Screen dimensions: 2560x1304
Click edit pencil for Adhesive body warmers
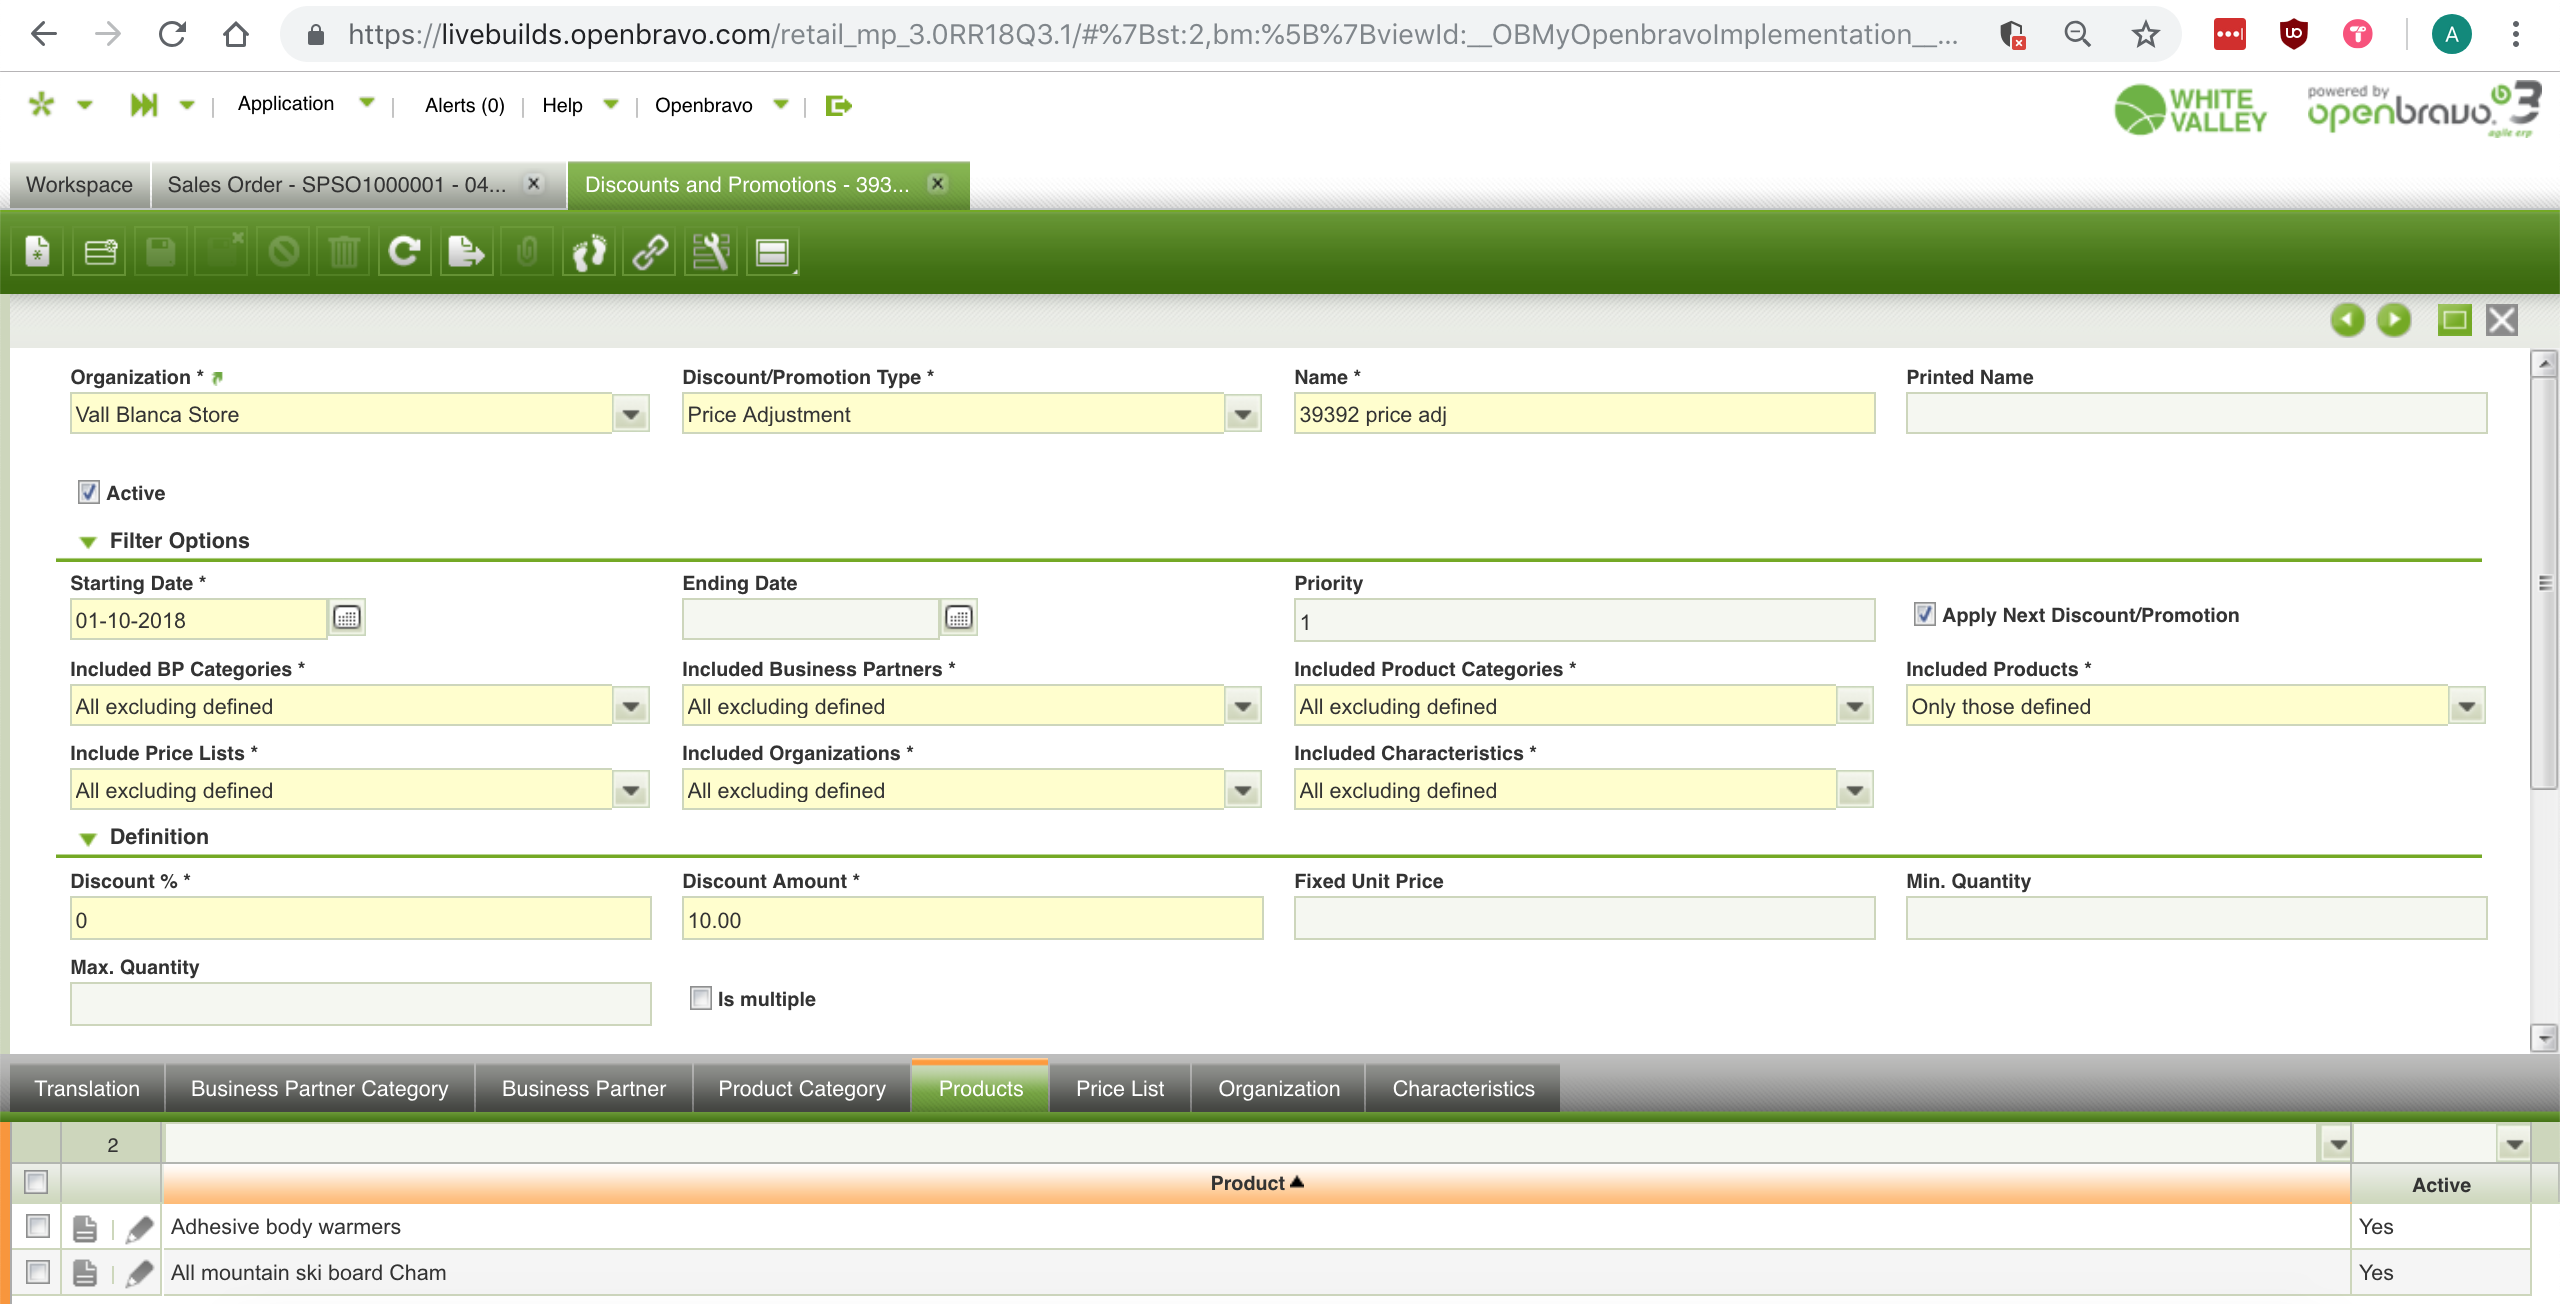pyautogui.click(x=140, y=1228)
